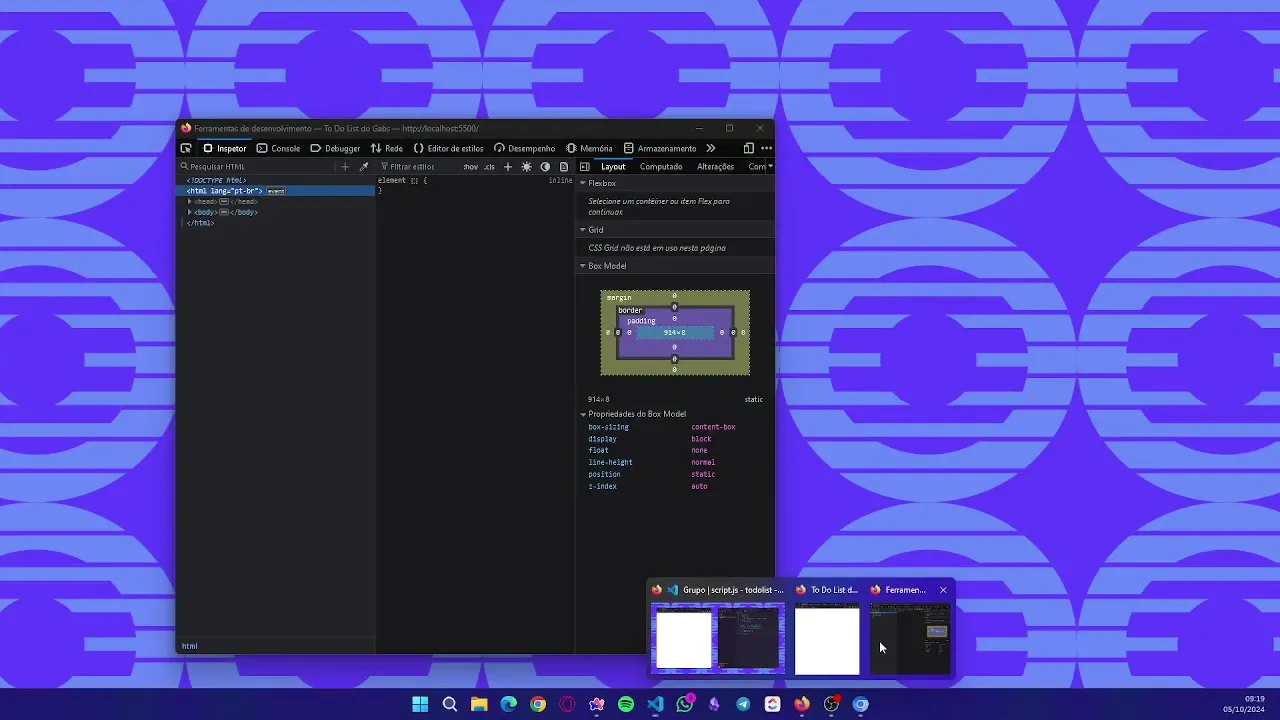
Task: Click the content-box value
Action: [713, 427]
